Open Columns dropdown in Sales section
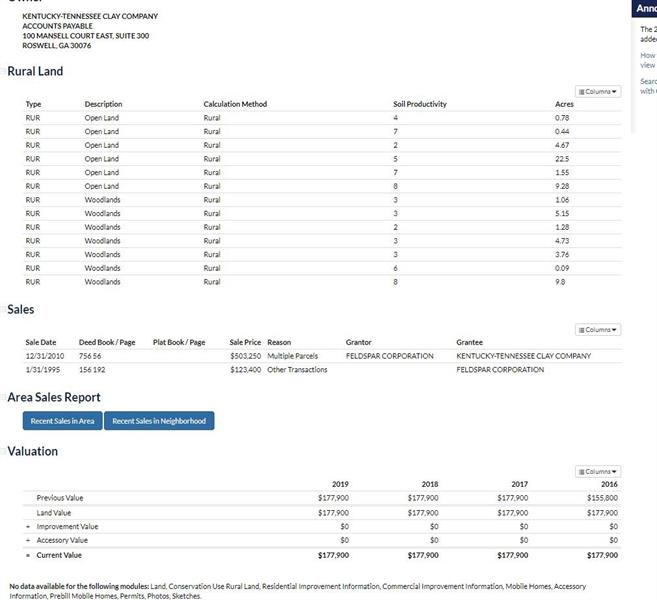657x600 pixels. pyautogui.click(x=598, y=330)
